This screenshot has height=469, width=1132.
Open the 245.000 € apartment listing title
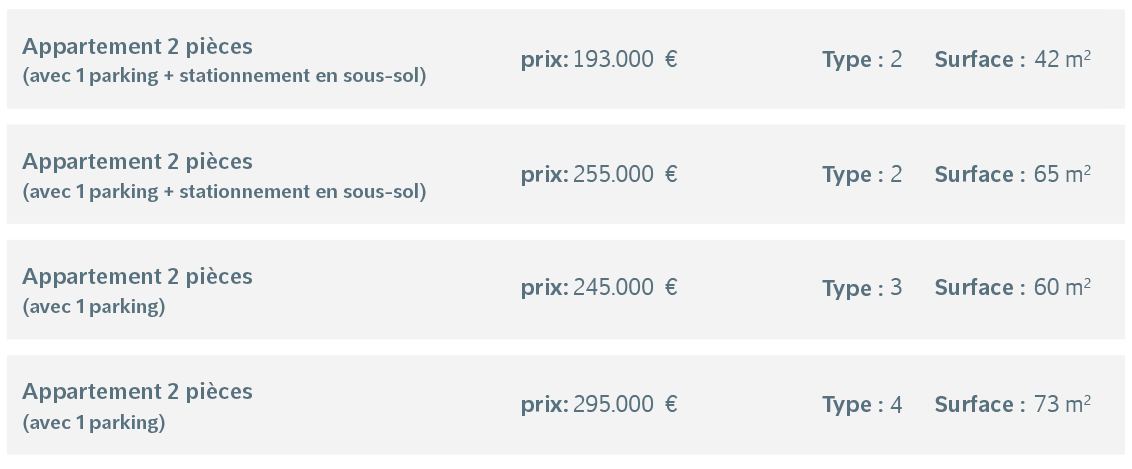(137, 276)
